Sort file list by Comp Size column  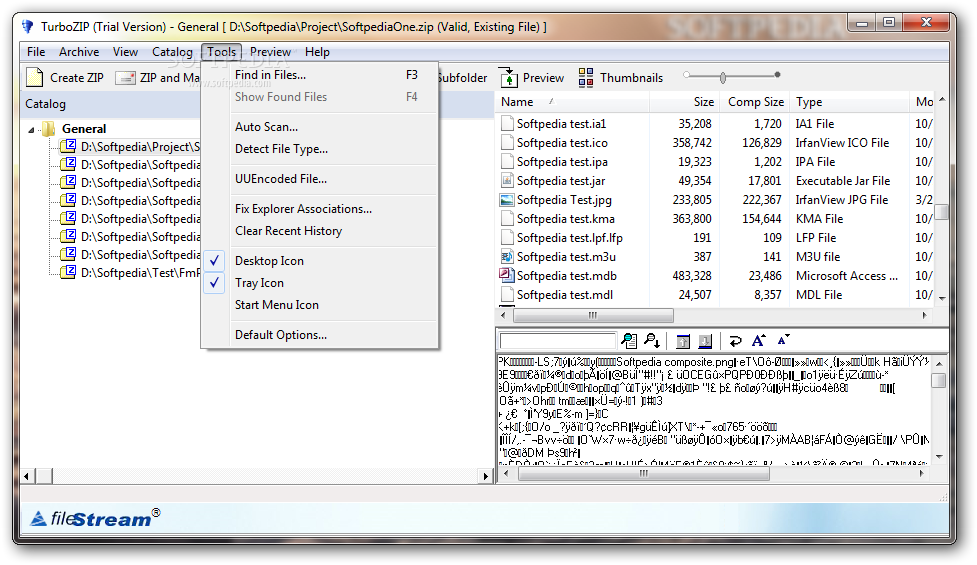tap(755, 102)
